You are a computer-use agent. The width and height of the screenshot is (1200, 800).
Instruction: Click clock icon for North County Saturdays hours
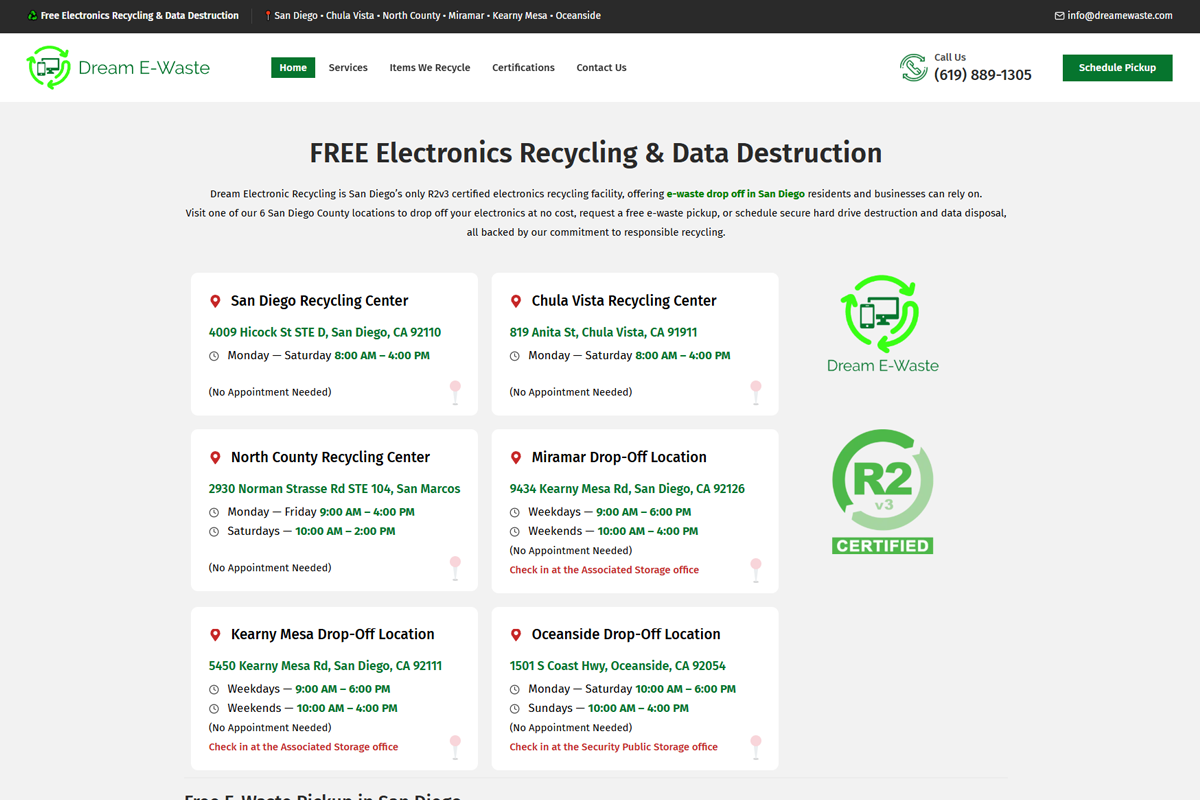214,532
